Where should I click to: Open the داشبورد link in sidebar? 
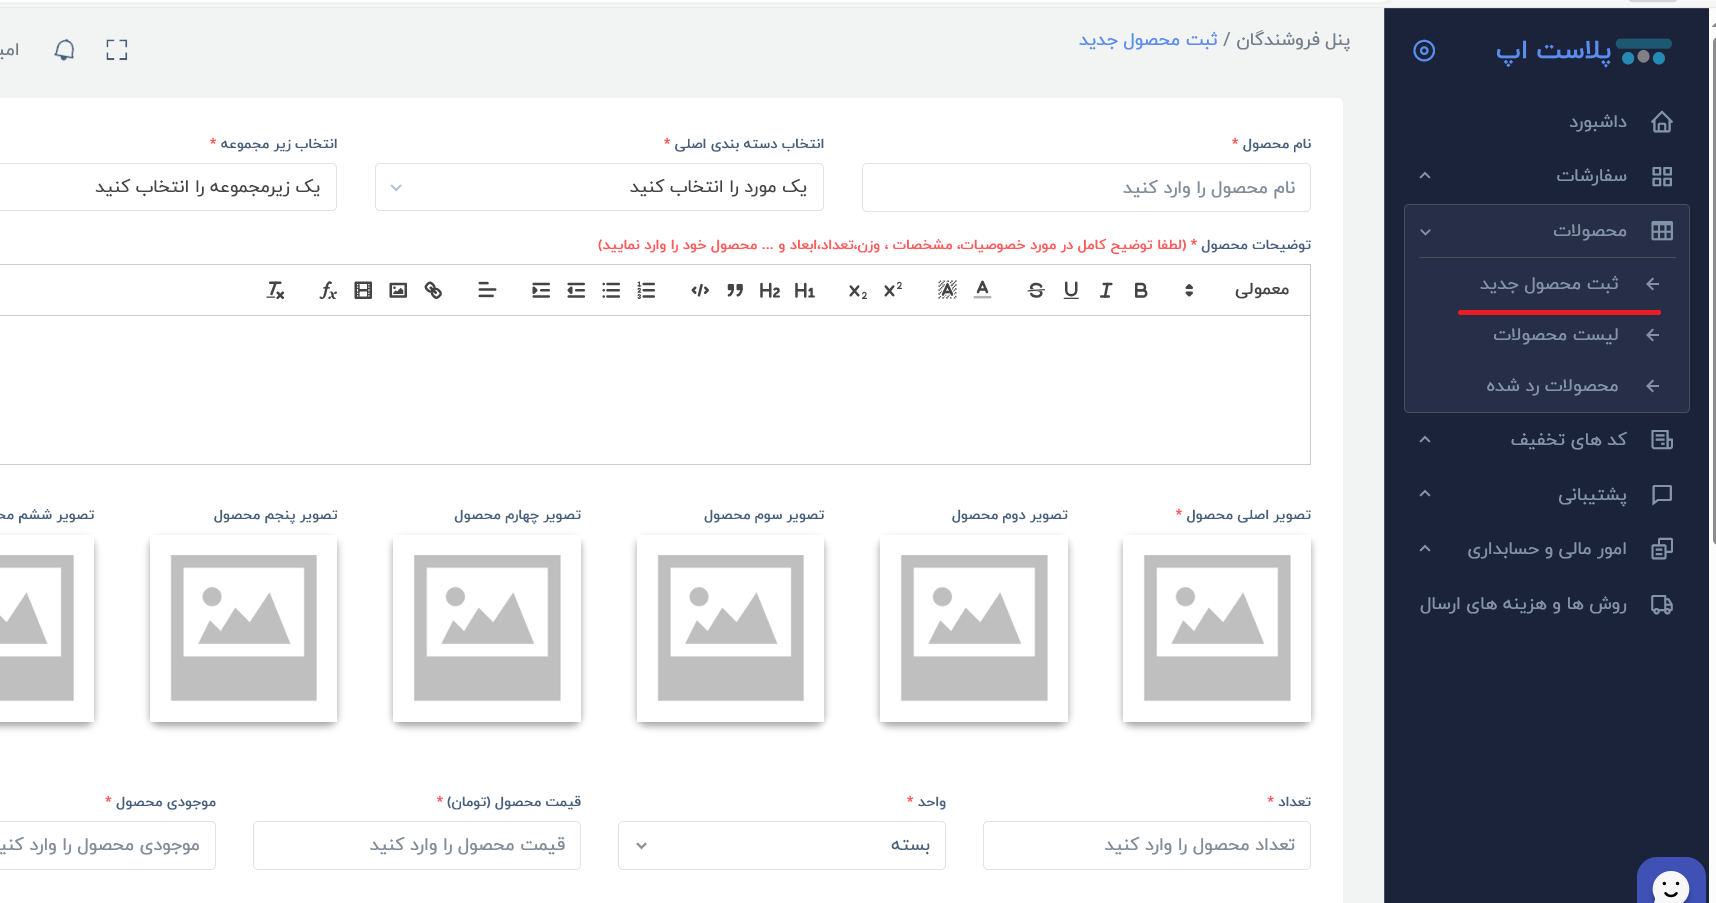click(x=1597, y=122)
